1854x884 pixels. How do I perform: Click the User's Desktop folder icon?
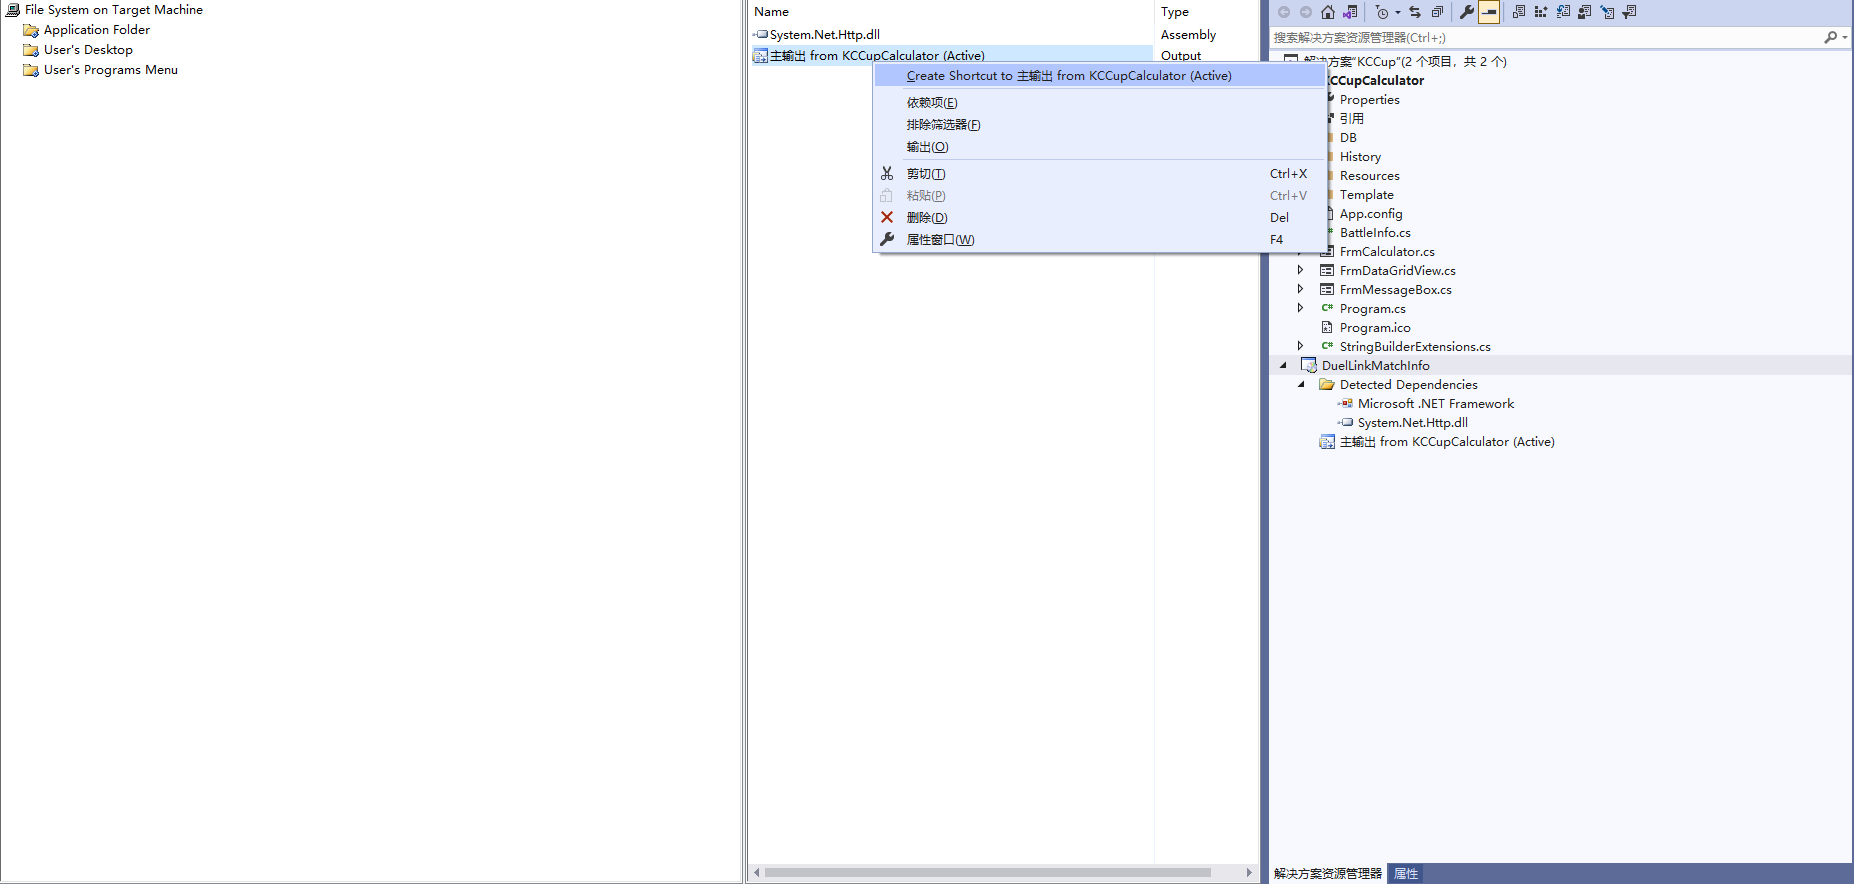point(31,50)
